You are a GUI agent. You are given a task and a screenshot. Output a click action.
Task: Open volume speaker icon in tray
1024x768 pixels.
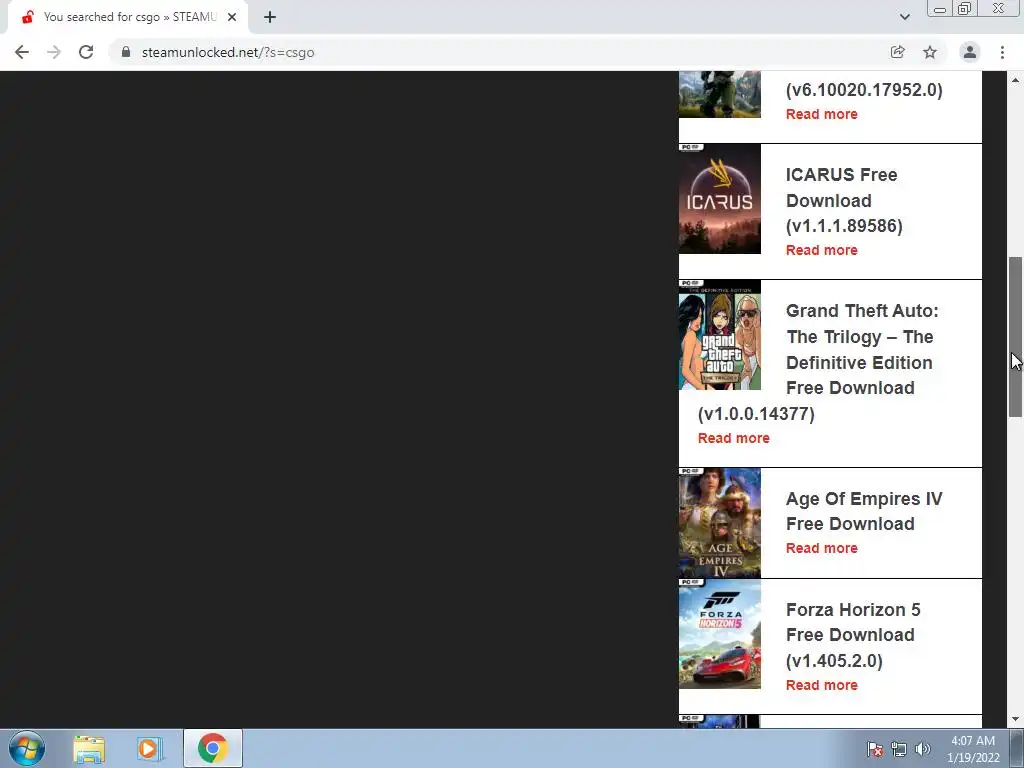pyautogui.click(x=922, y=749)
